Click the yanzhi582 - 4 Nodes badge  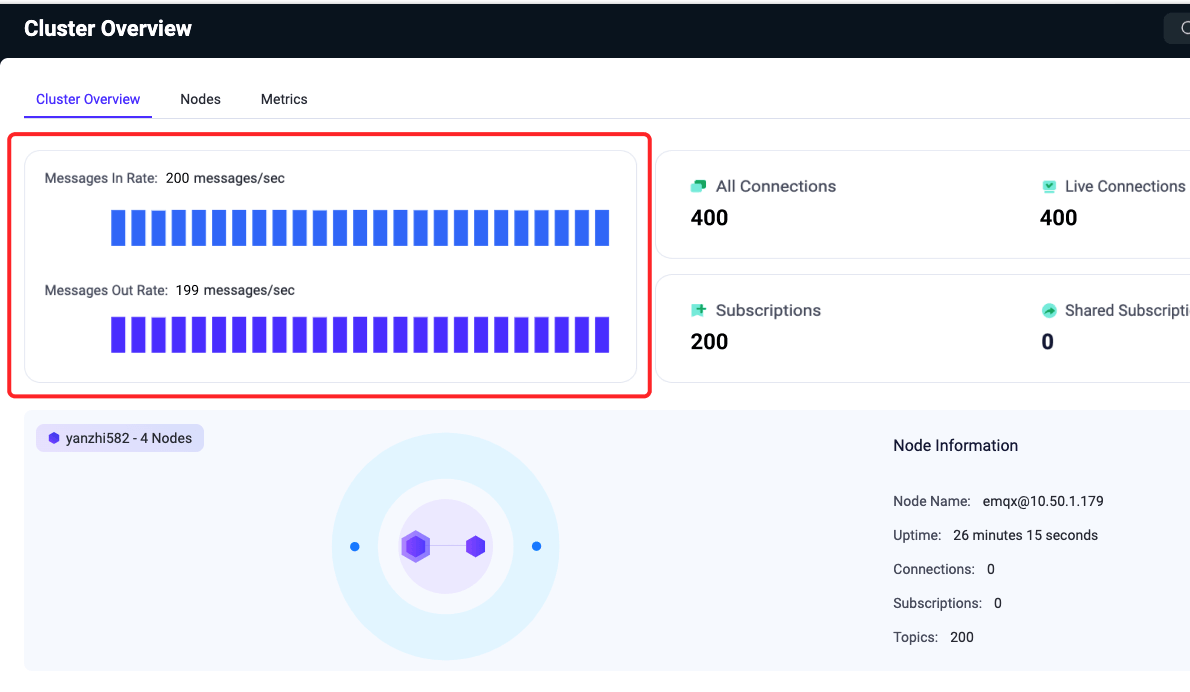click(120, 438)
